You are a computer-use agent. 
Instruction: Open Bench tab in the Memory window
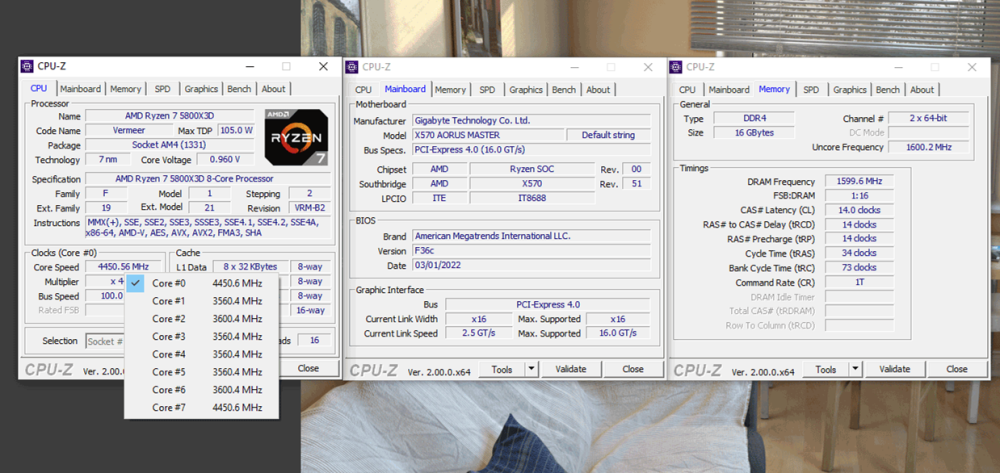(x=888, y=89)
